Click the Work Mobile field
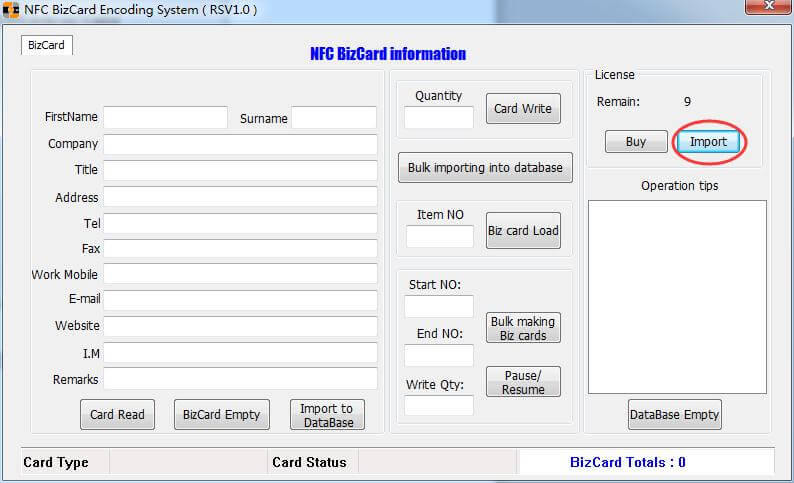 tap(241, 274)
